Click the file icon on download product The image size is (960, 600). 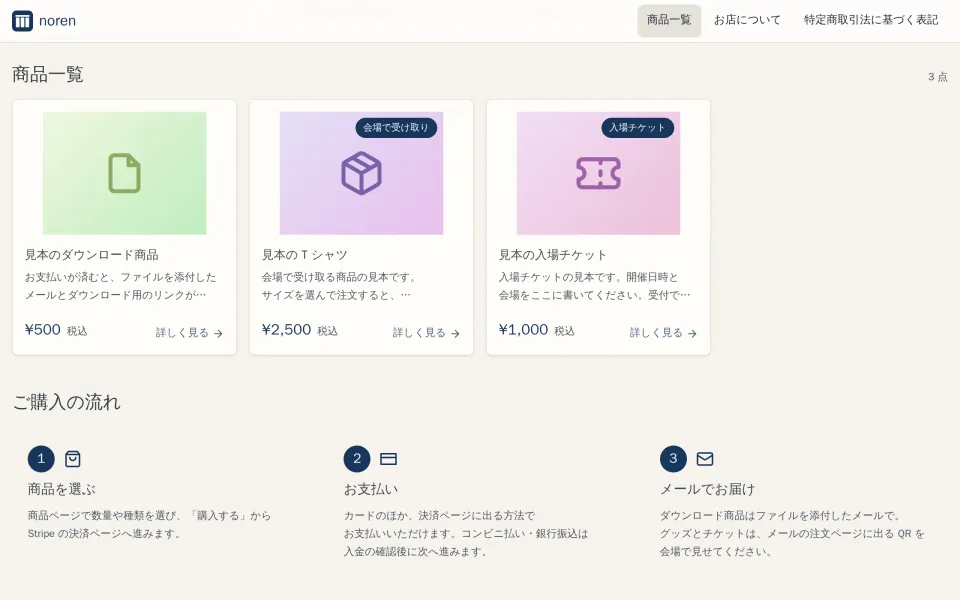click(124, 173)
